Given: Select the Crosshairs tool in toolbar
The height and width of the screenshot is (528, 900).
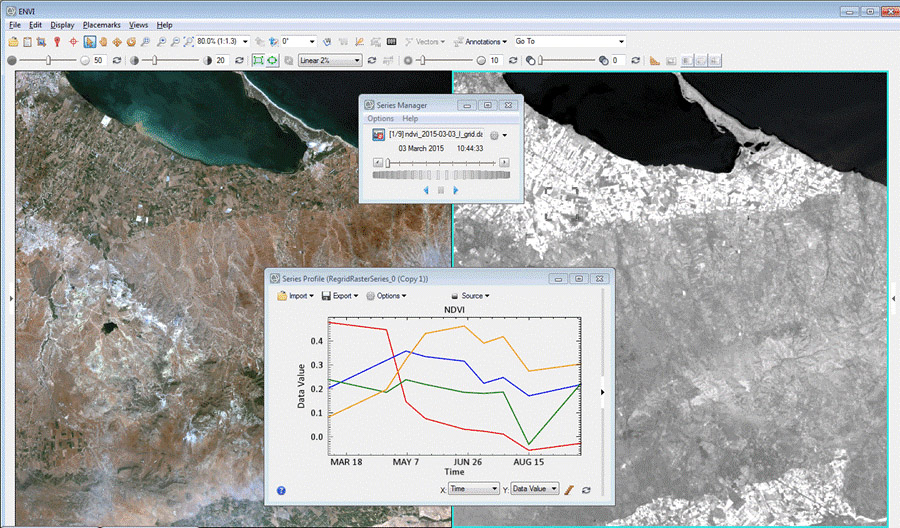Looking at the screenshot, I should [x=74, y=42].
